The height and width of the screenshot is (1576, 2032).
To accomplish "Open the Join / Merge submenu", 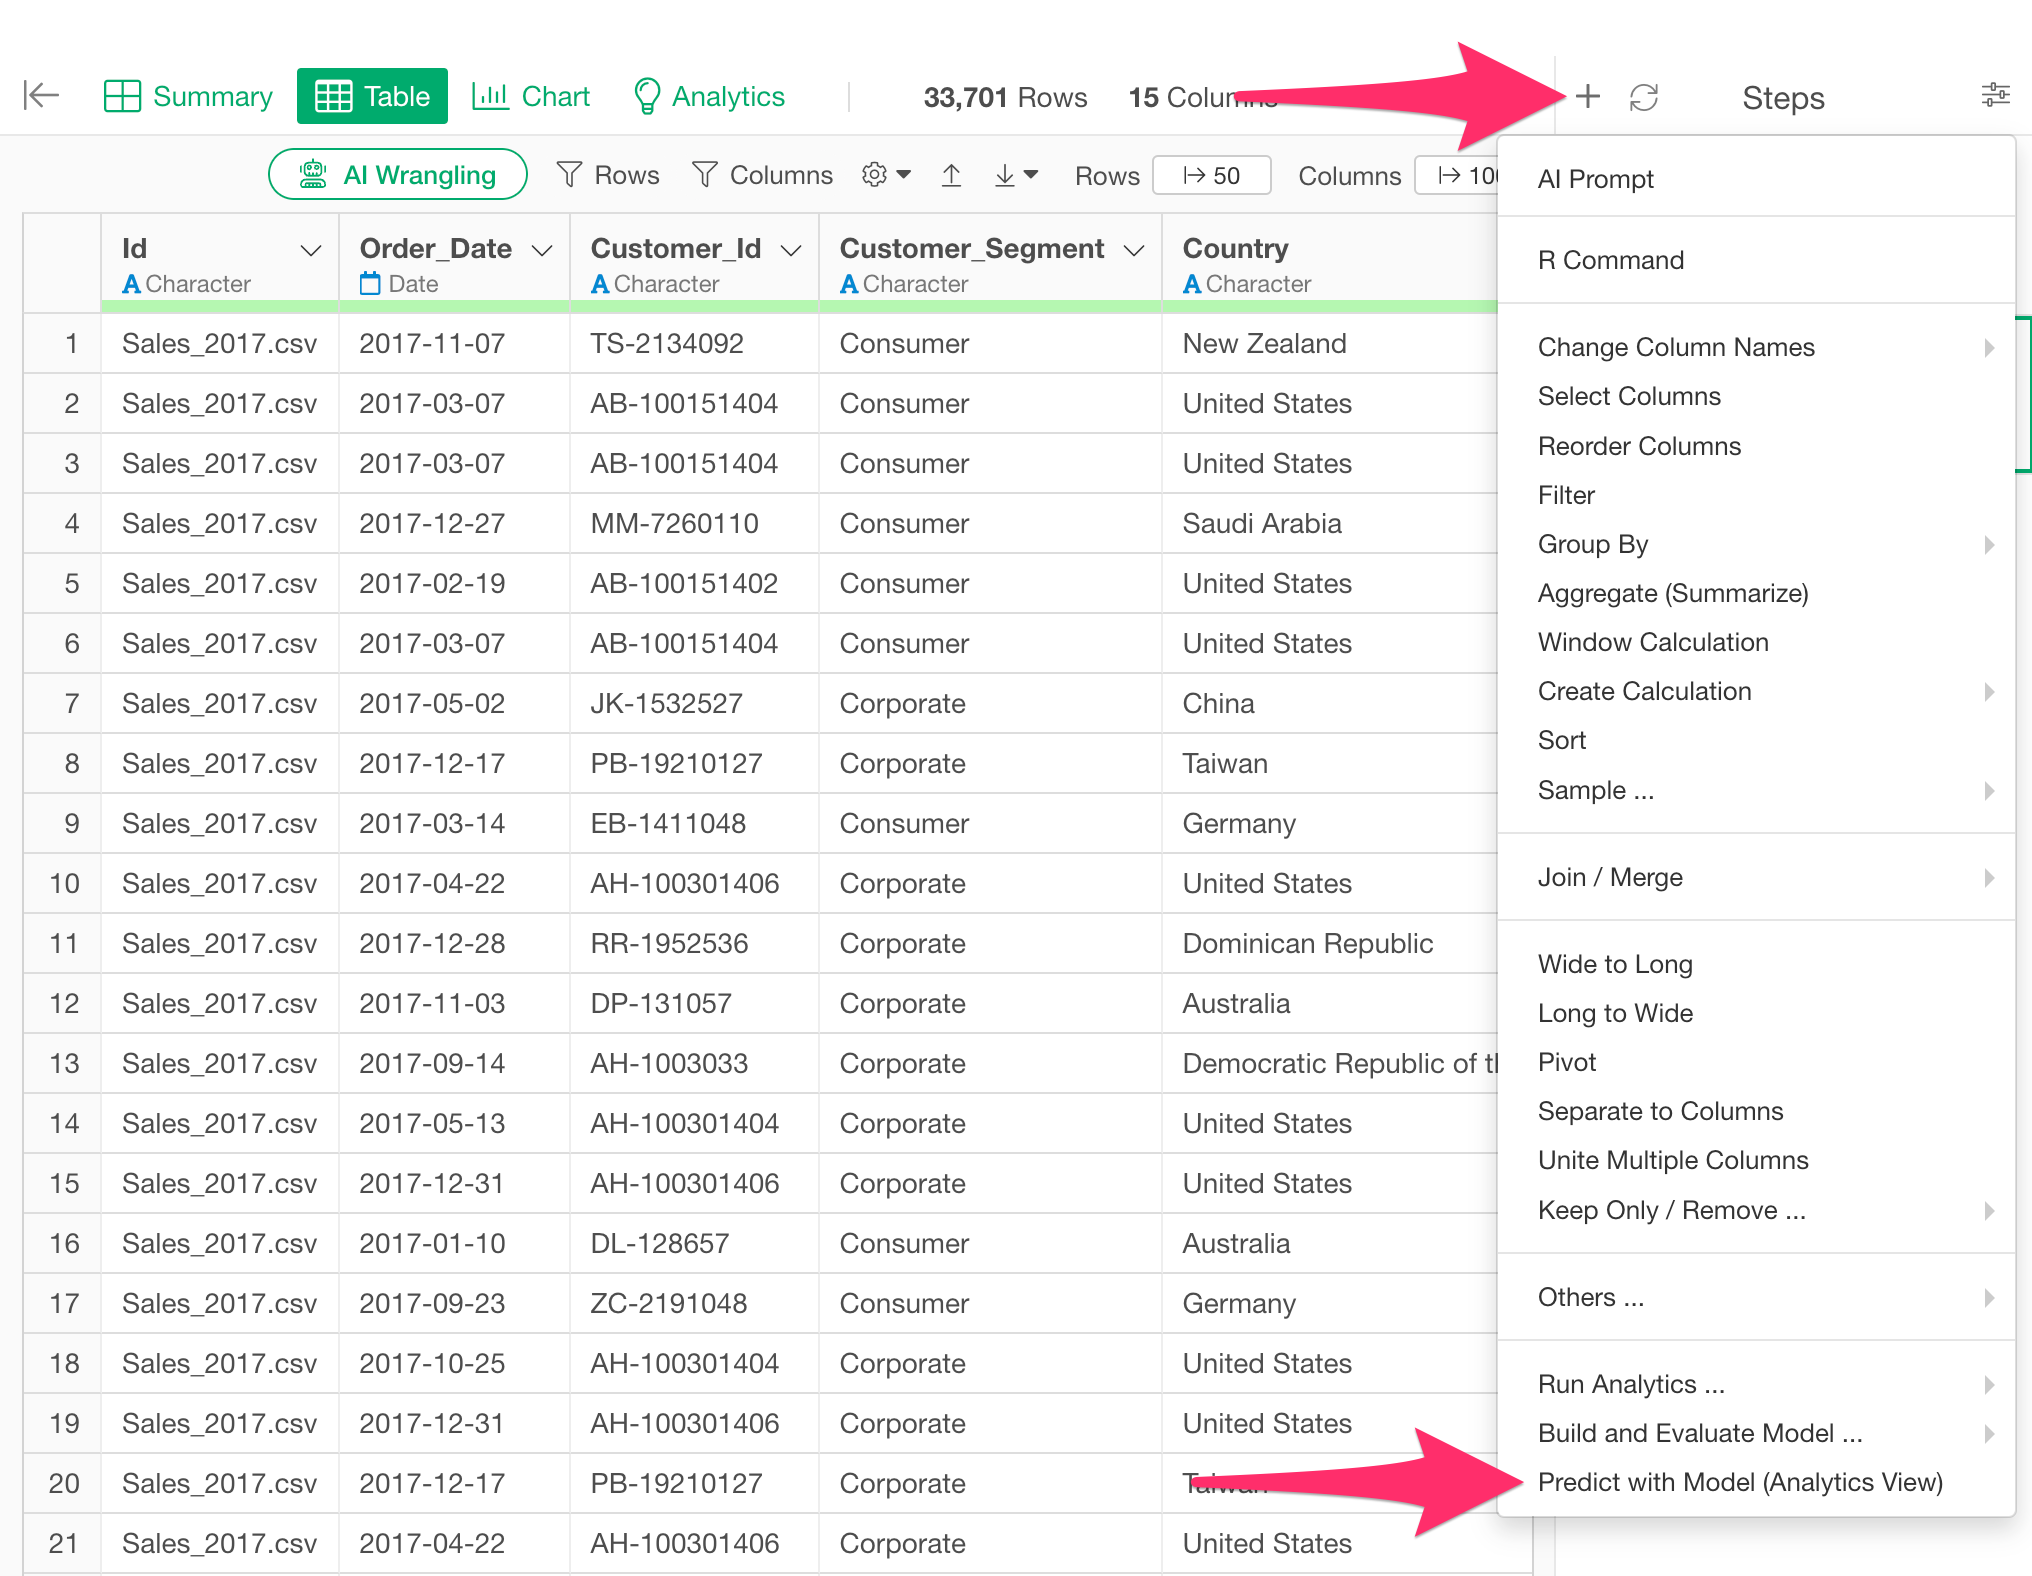I will click(1756, 877).
